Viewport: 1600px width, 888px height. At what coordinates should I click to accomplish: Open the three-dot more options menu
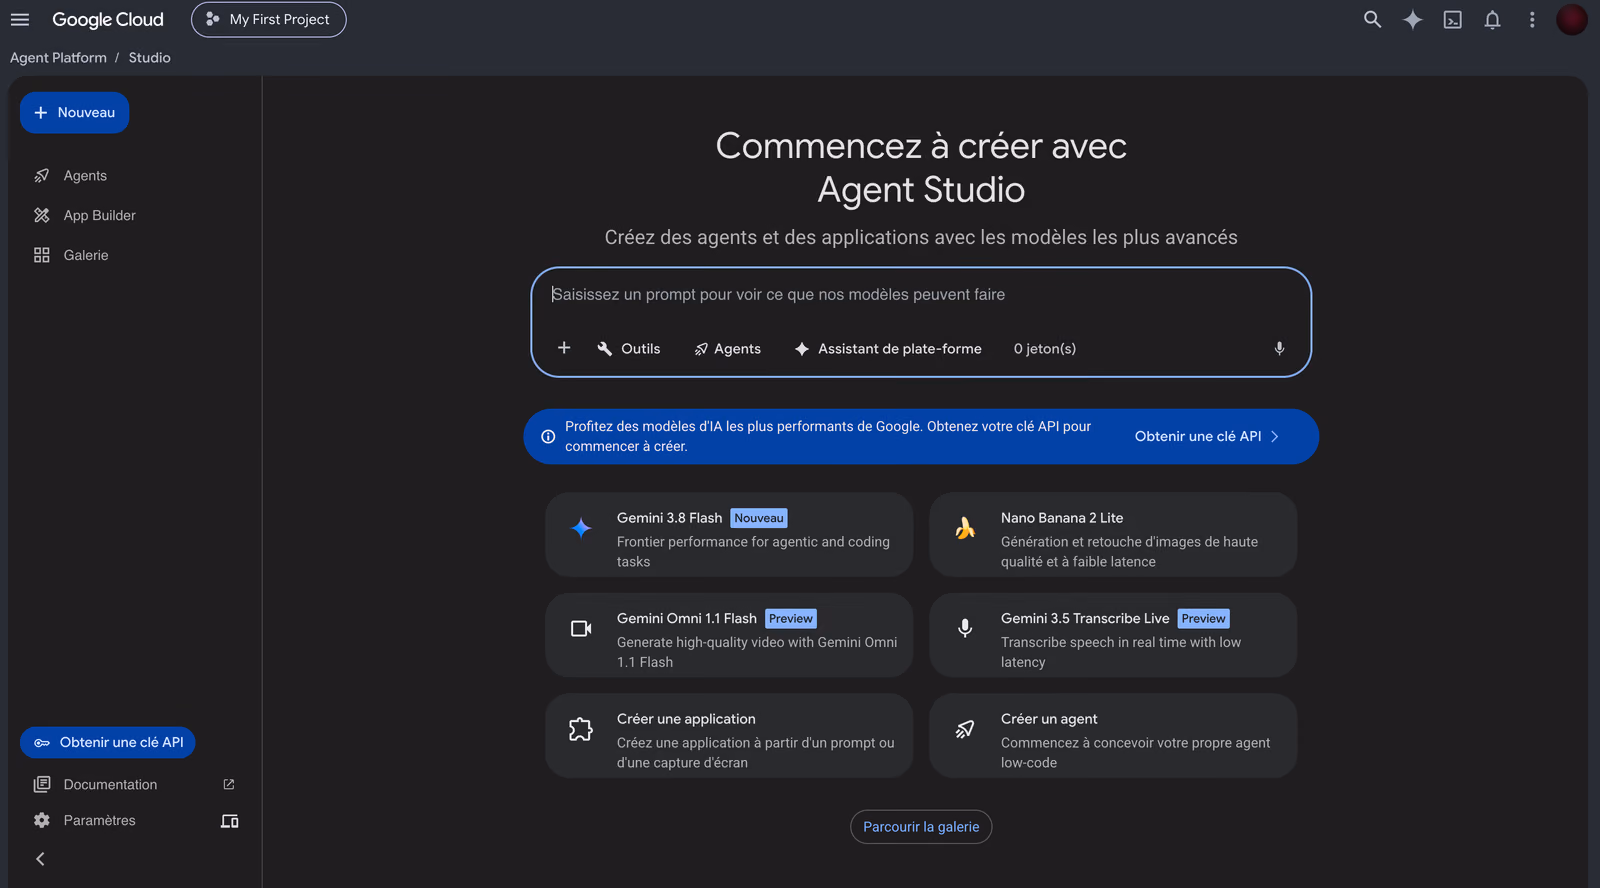click(1532, 19)
